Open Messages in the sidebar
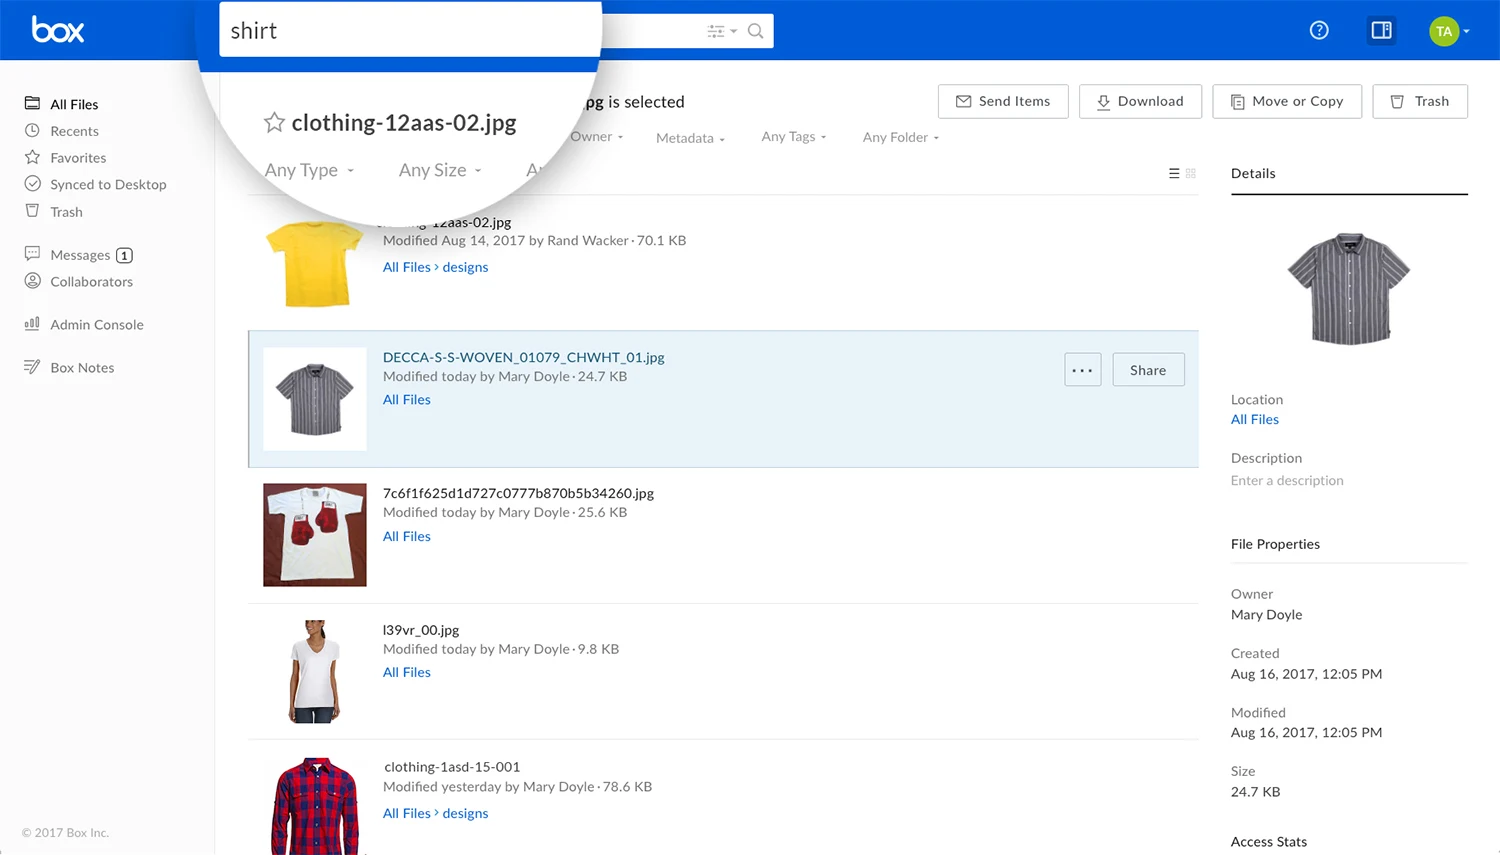The width and height of the screenshot is (1500, 855). tap(80, 255)
